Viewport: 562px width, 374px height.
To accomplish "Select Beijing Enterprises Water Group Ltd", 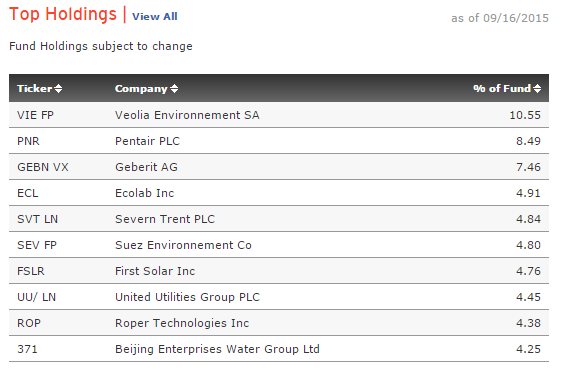I will [217, 349].
